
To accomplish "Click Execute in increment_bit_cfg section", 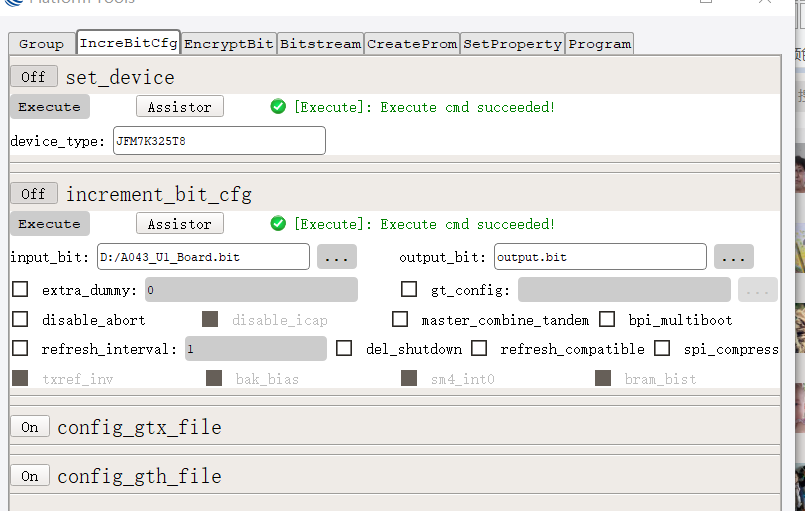I will 50,224.
